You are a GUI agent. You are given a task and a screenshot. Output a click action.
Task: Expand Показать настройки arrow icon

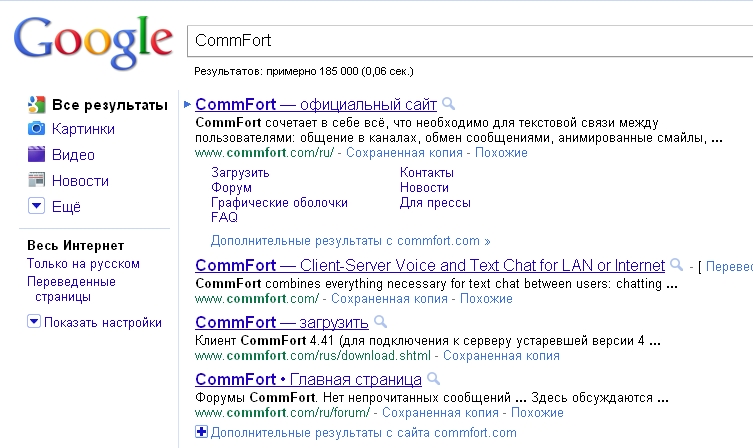coord(34,321)
